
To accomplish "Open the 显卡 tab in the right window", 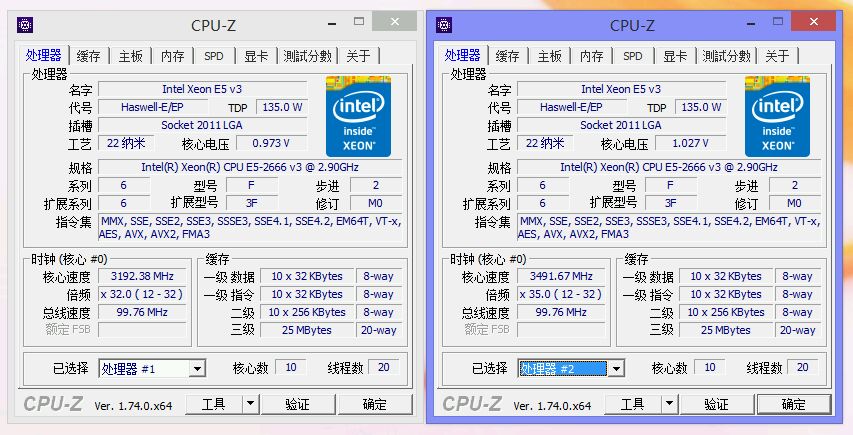I will [x=675, y=56].
